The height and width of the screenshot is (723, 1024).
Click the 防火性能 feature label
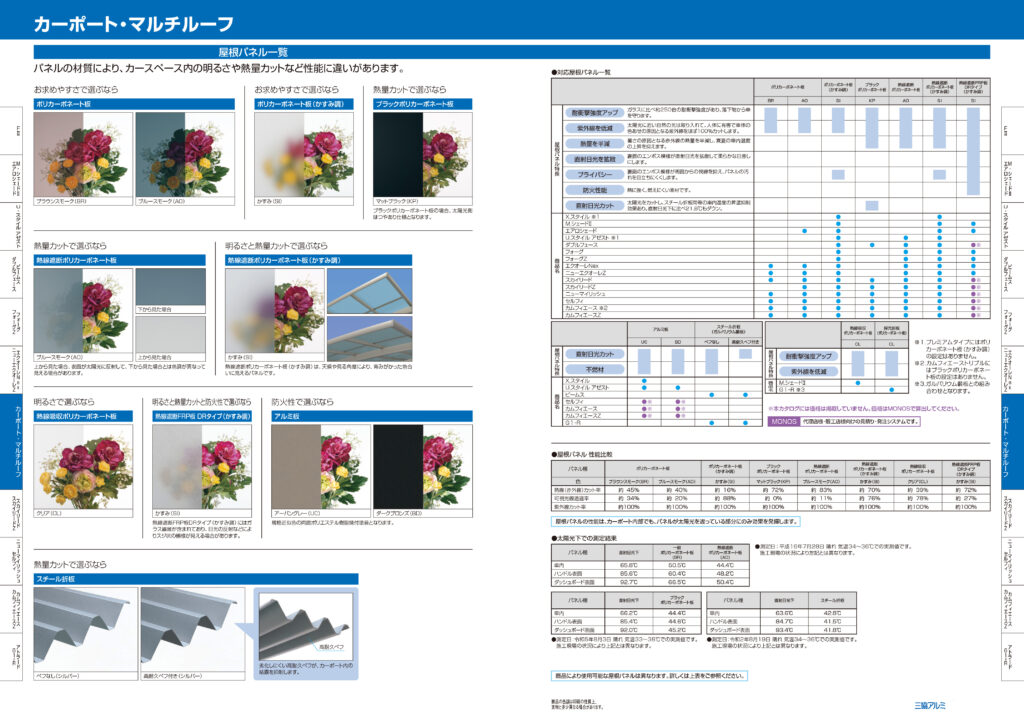pyautogui.click(x=594, y=191)
